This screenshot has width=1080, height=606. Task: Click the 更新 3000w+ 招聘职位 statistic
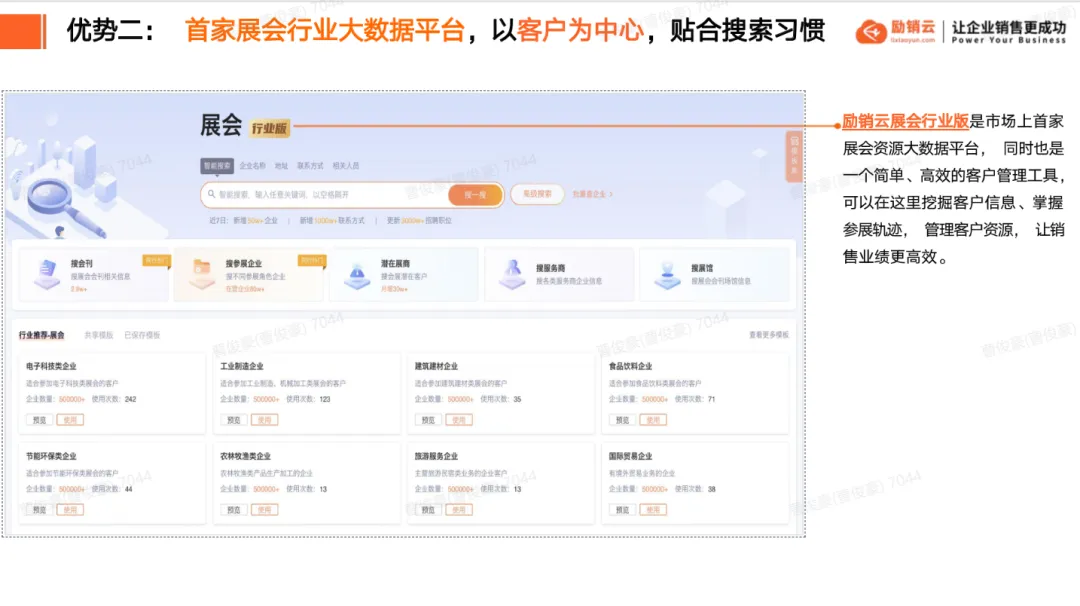pos(419,221)
